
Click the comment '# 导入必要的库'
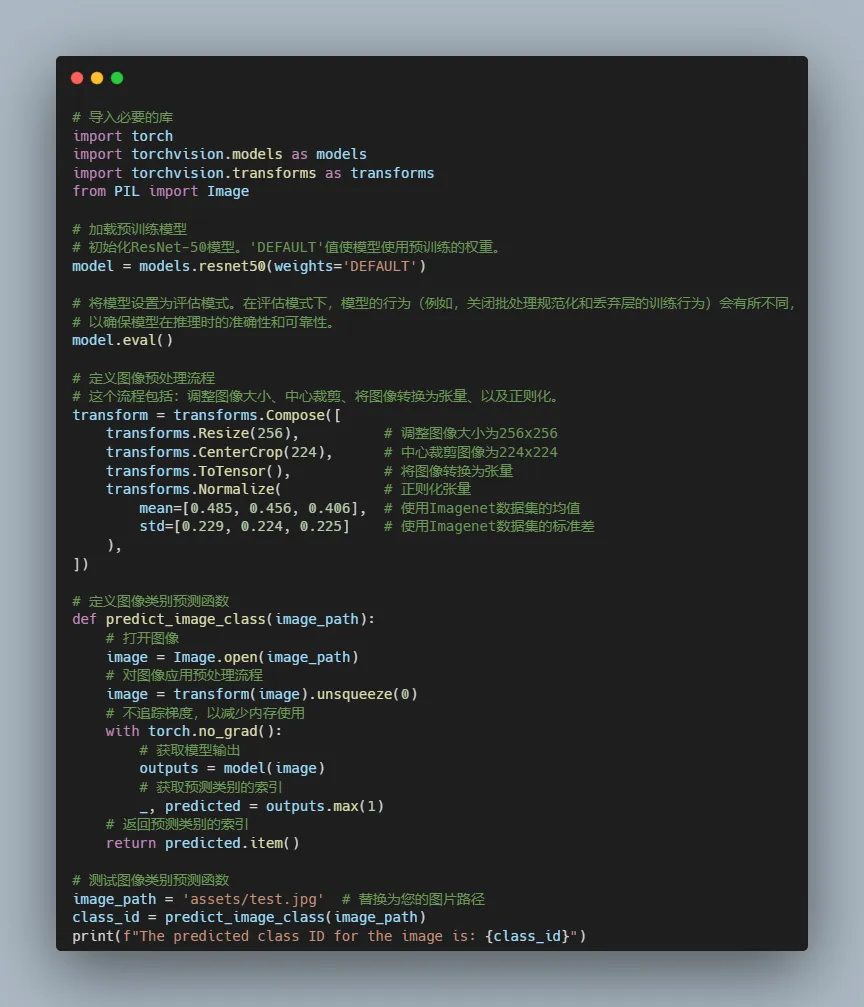point(123,118)
